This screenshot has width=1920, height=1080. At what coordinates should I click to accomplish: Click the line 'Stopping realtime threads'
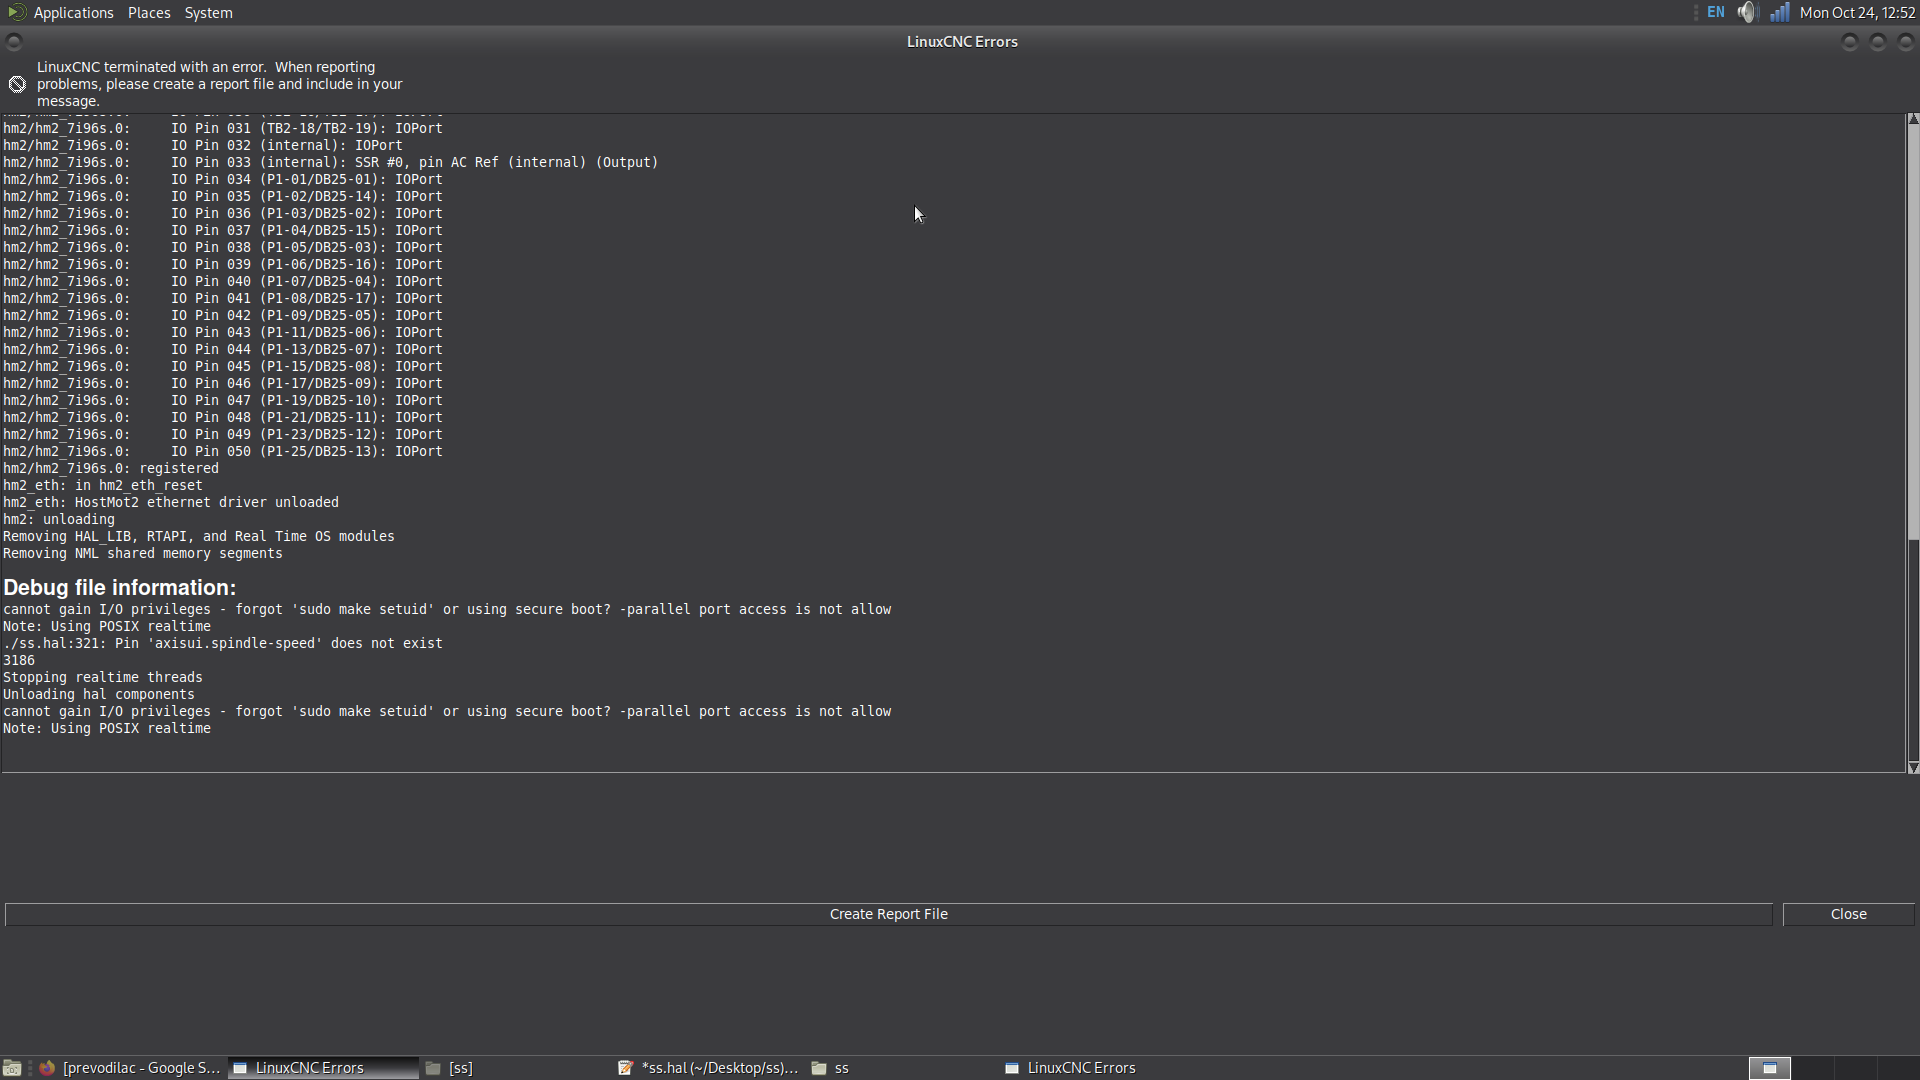(103, 677)
